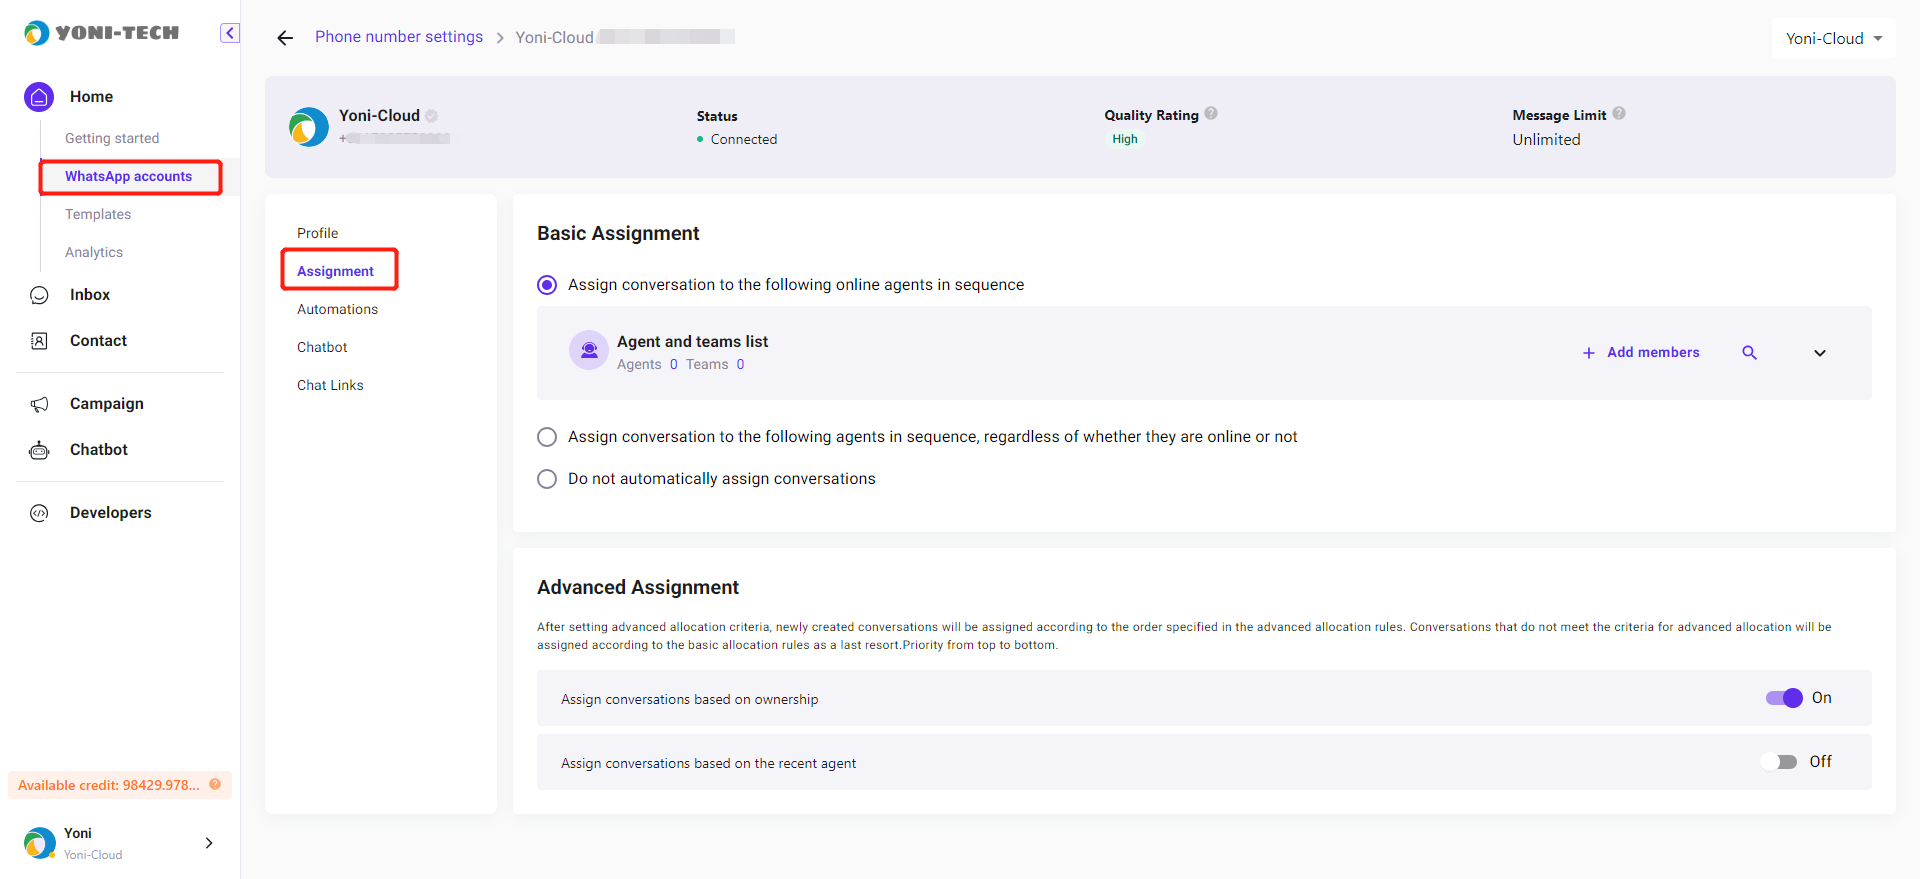Click the Home icon in the sidebar
1920x879 pixels.
click(x=39, y=97)
